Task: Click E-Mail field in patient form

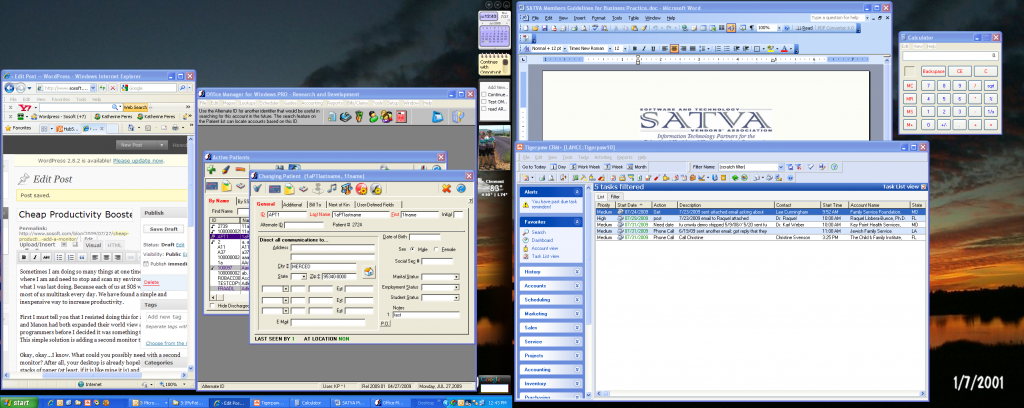Action: click(328, 322)
